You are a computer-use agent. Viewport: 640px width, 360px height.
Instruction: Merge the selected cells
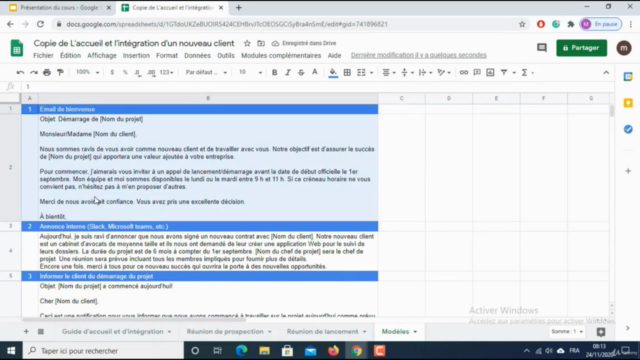point(361,73)
